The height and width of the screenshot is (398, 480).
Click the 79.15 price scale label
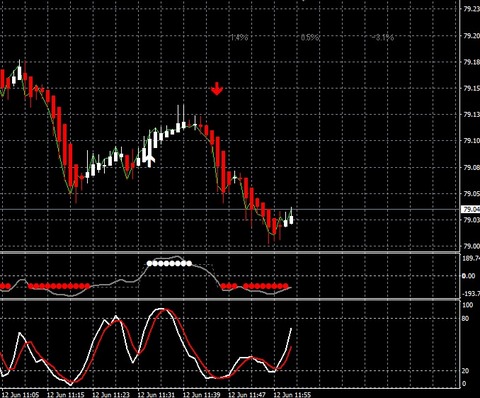[471, 88]
